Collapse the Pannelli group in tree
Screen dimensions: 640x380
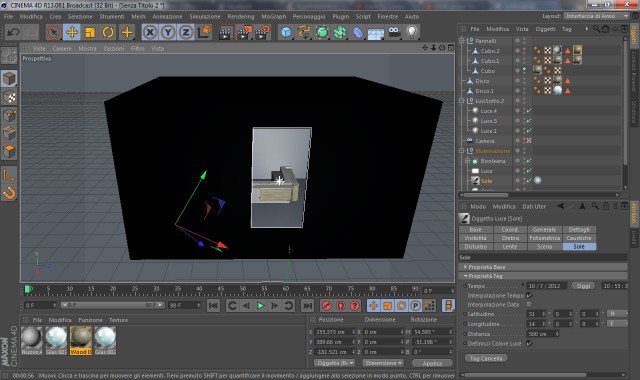pos(462,41)
